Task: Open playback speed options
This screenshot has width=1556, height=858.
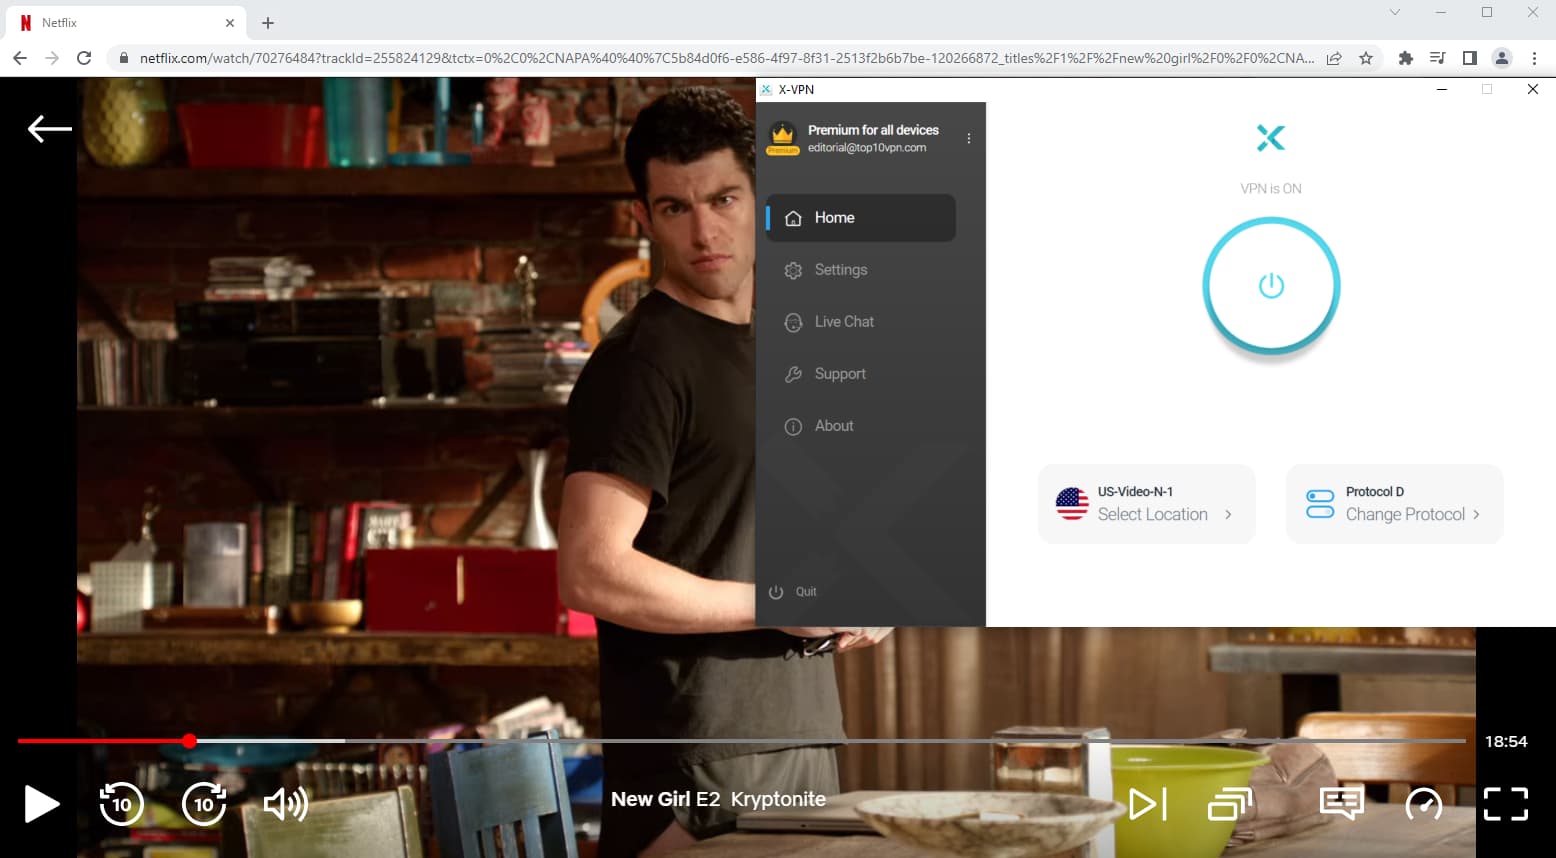Action: pyautogui.click(x=1424, y=804)
